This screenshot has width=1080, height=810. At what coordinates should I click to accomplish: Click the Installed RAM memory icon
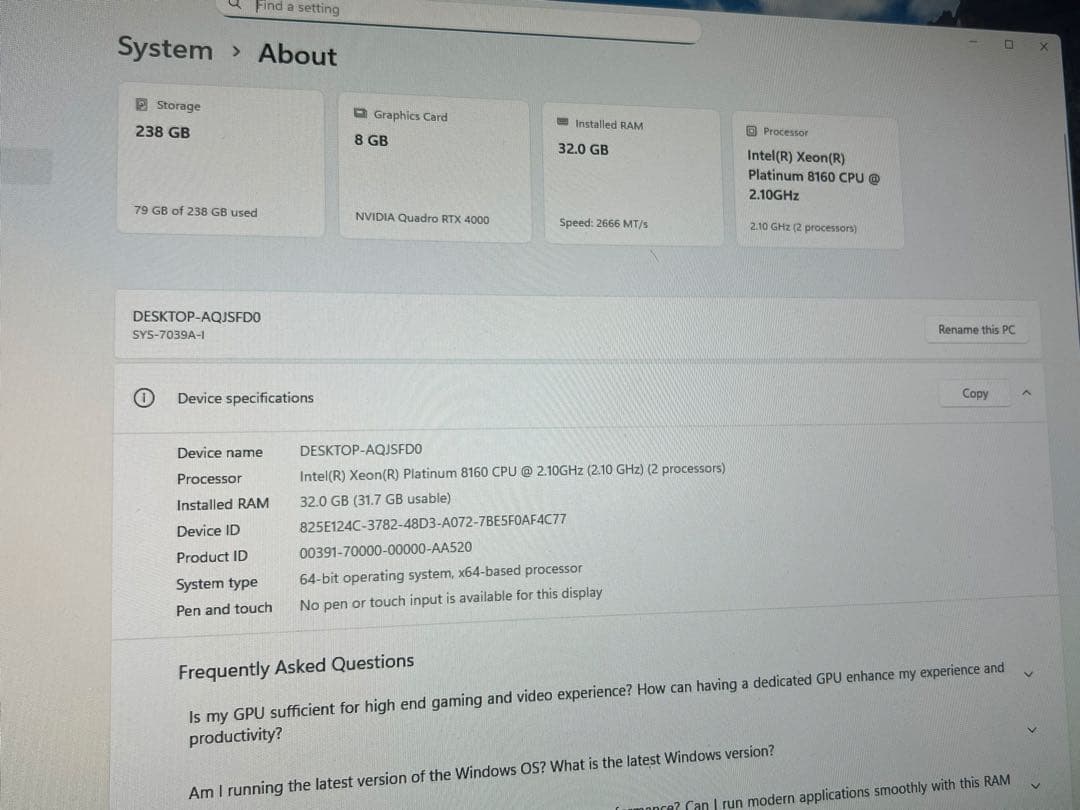pos(562,123)
